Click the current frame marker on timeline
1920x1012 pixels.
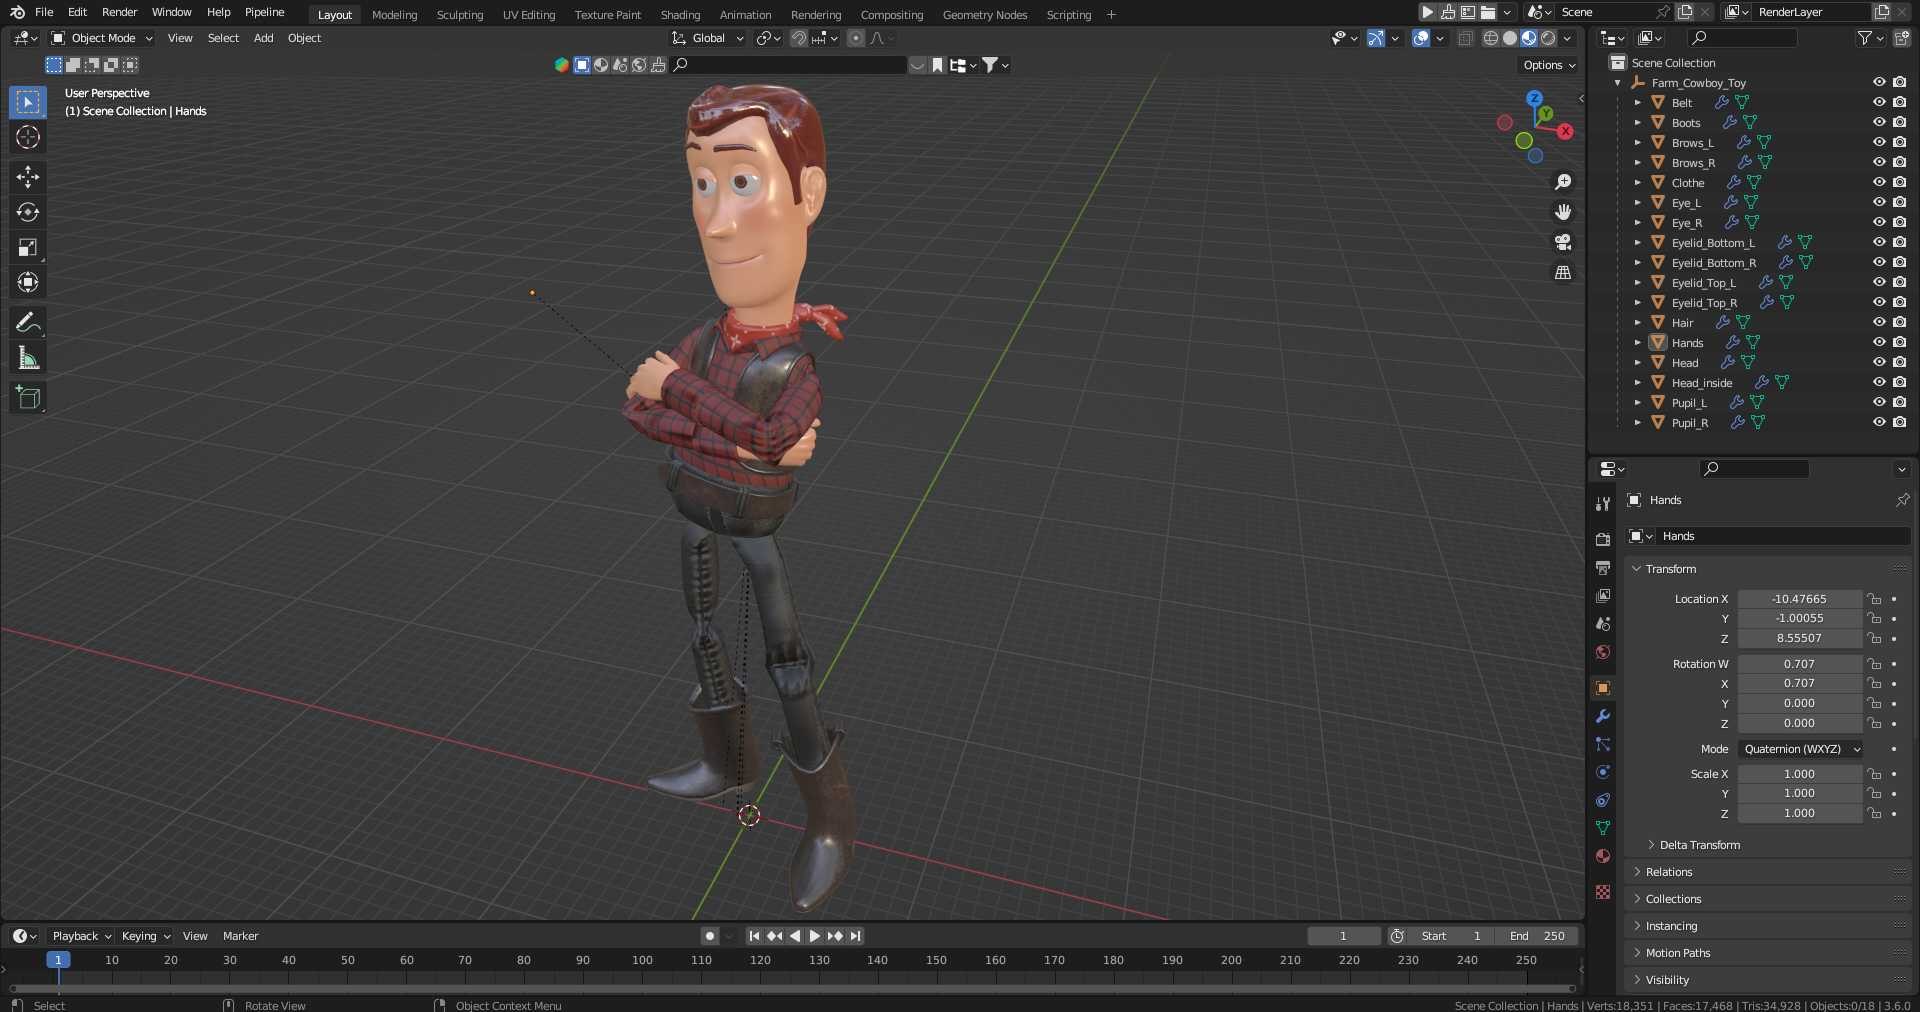pyautogui.click(x=58, y=960)
